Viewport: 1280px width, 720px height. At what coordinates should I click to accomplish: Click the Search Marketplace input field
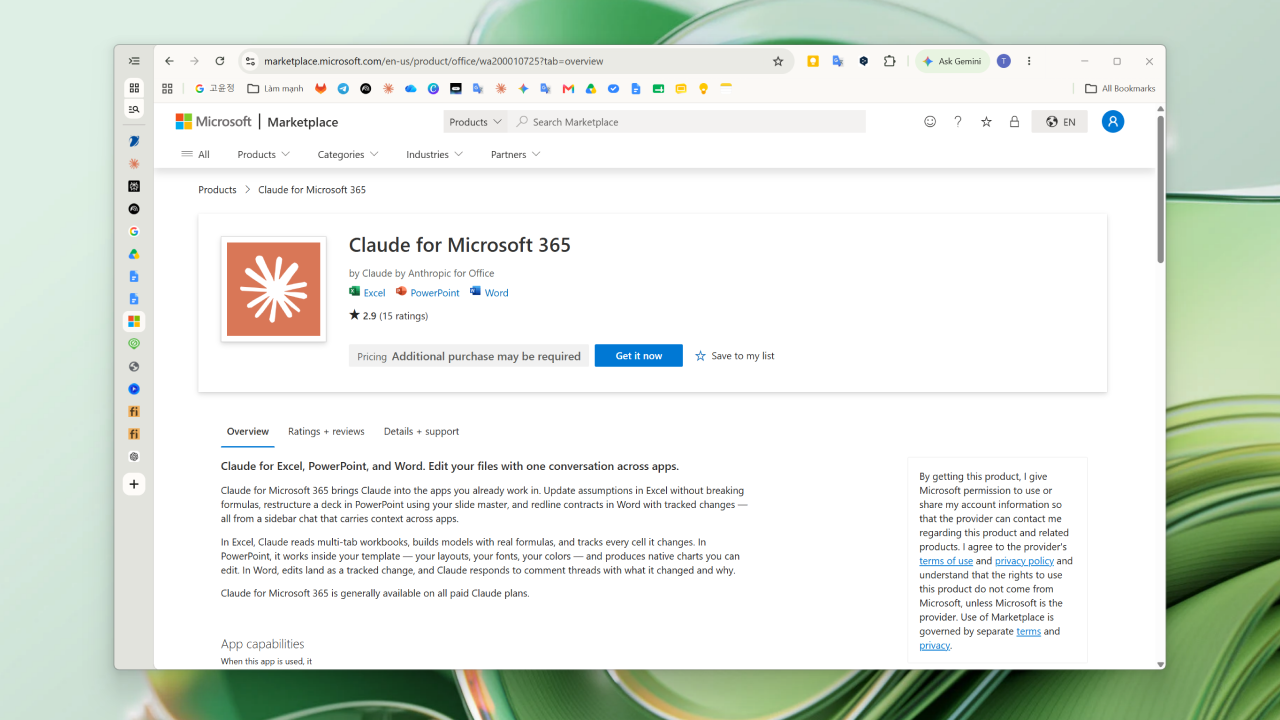point(690,122)
